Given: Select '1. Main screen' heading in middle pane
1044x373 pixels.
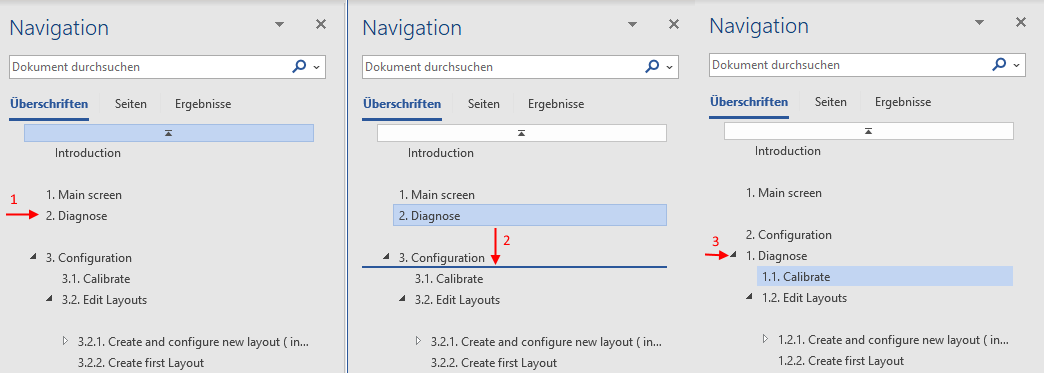Looking at the screenshot, I should [x=437, y=195].
